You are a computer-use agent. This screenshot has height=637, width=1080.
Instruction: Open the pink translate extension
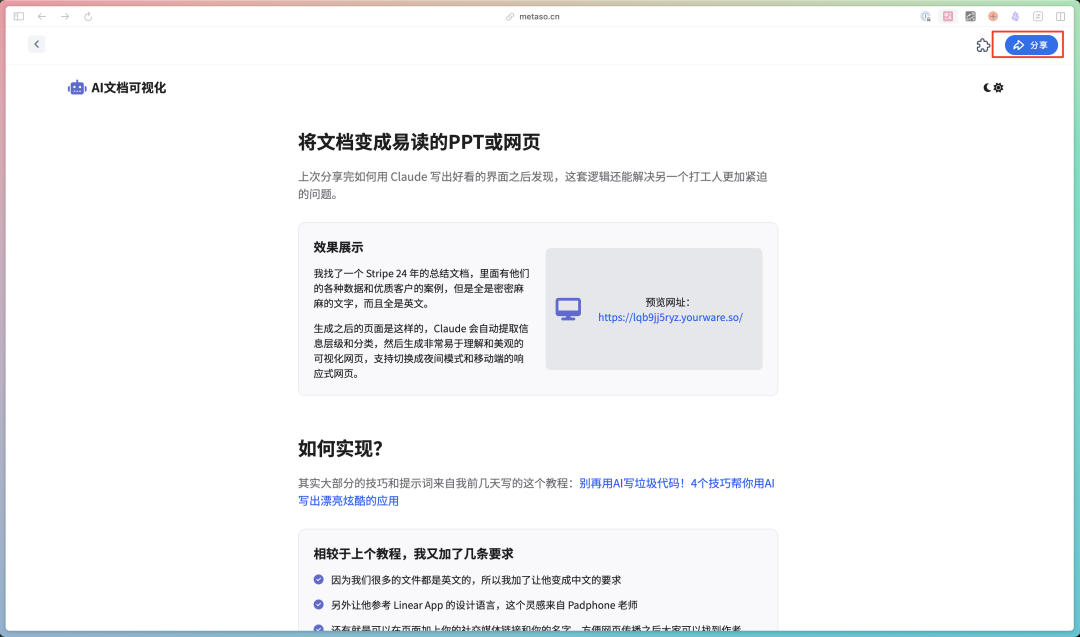948,17
